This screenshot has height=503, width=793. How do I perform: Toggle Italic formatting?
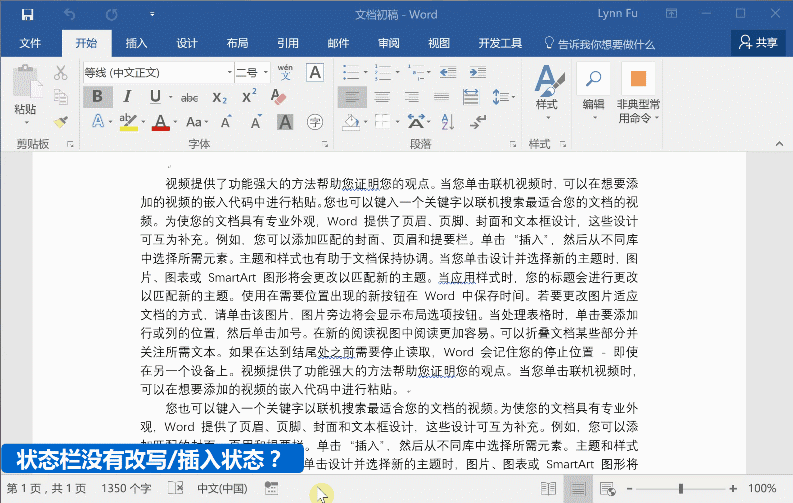[x=128, y=97]
